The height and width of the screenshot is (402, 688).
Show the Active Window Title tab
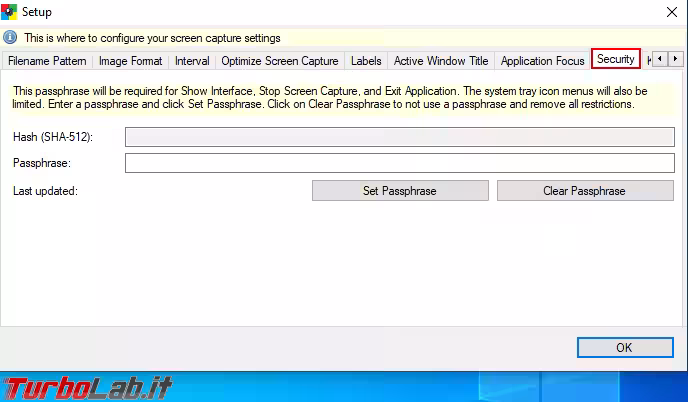coord(441,61)
